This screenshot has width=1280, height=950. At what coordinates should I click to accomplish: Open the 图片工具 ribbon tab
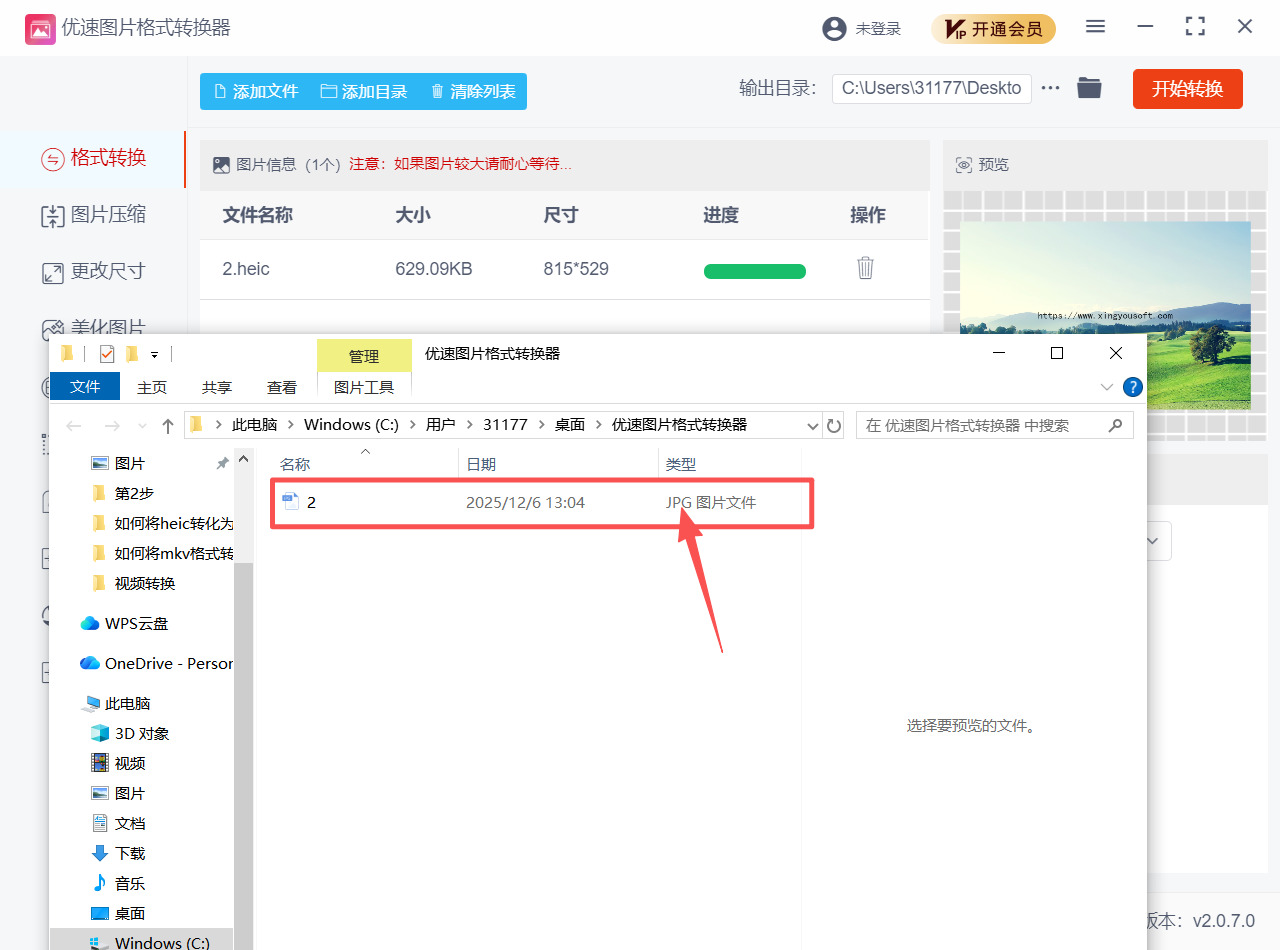point(364,387)
